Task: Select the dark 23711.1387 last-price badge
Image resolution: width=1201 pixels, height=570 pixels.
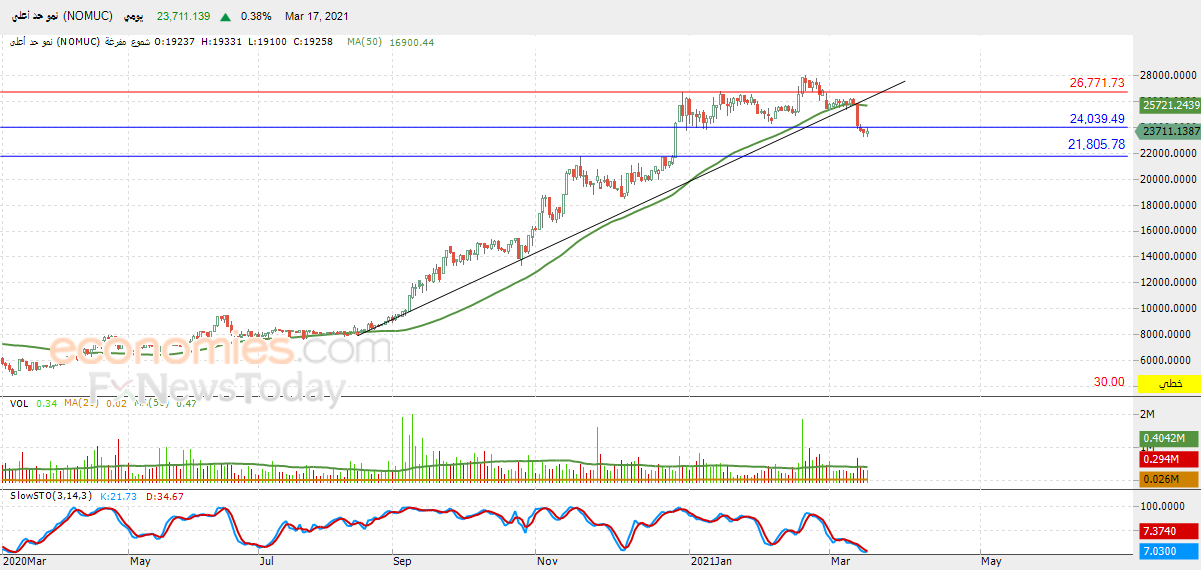Action: (1170, 131)
